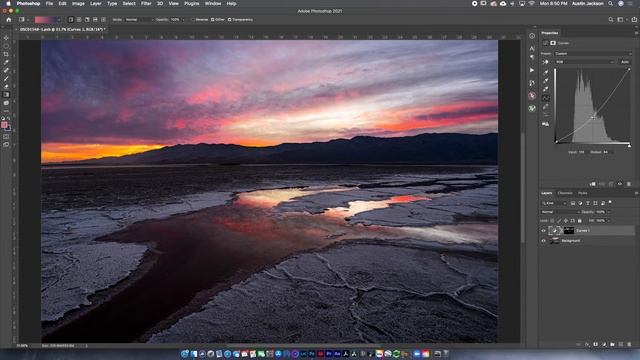Click the Curves 1 layer mask thumbnail
Screen dimensions: 640x360
tap(569, 231)
